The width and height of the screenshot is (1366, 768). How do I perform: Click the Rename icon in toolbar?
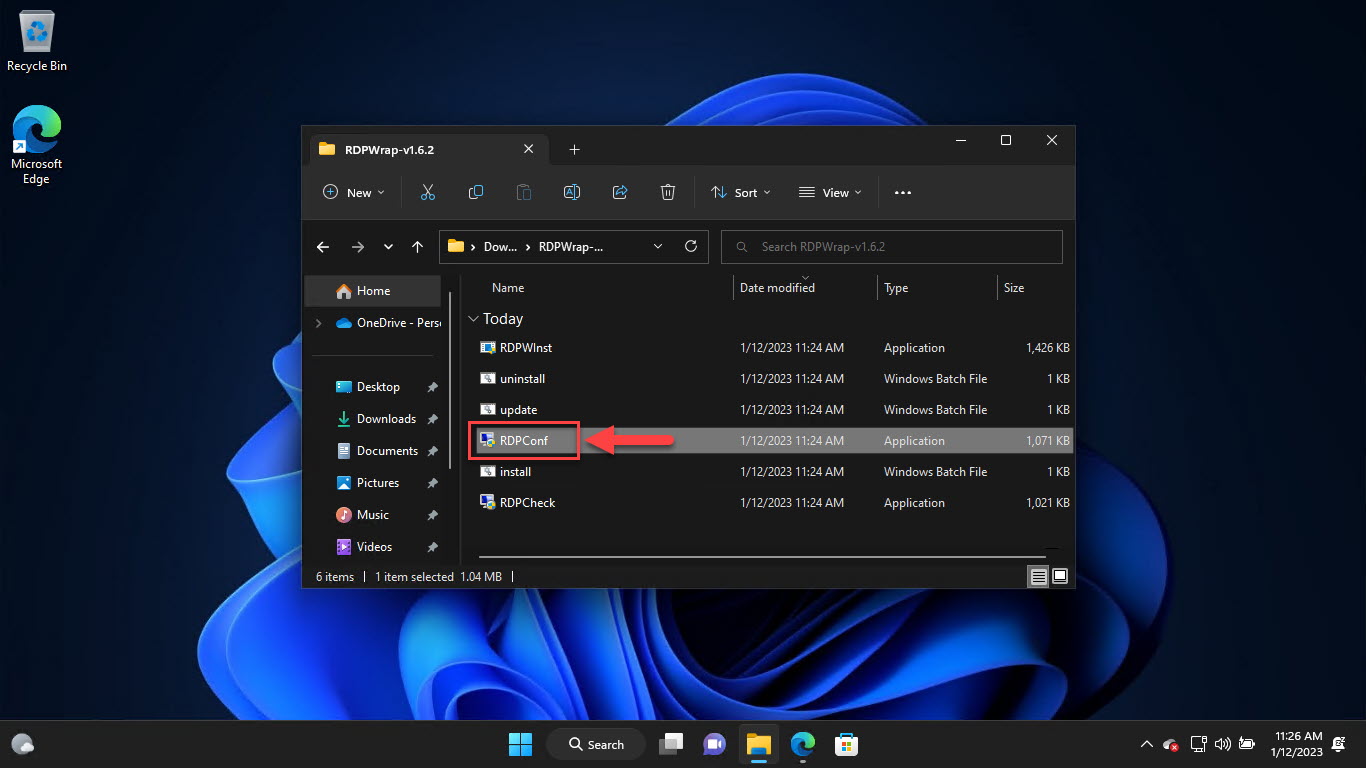tap(572, 192)
